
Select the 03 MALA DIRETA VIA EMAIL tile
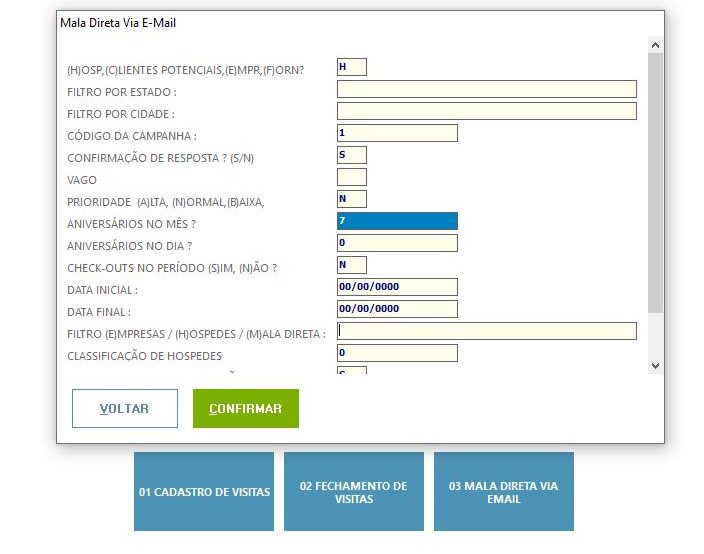(x=504, y=492)
